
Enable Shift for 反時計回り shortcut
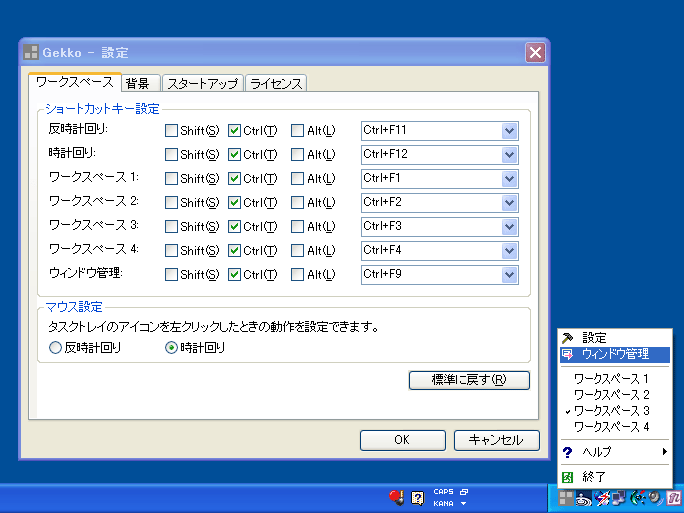point(171,130)
